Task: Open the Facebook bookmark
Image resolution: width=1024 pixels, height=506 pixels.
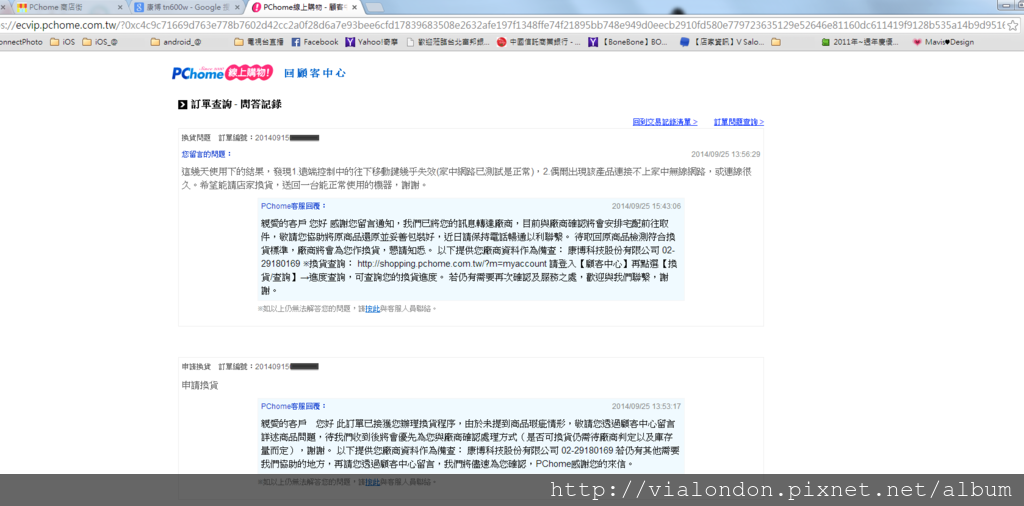Action: click(x=315, y=42)
